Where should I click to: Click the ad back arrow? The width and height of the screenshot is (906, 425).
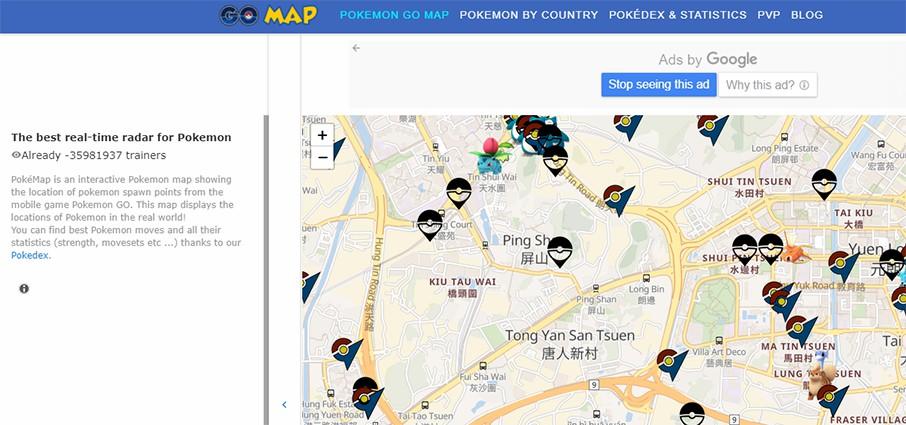(356, 48)
